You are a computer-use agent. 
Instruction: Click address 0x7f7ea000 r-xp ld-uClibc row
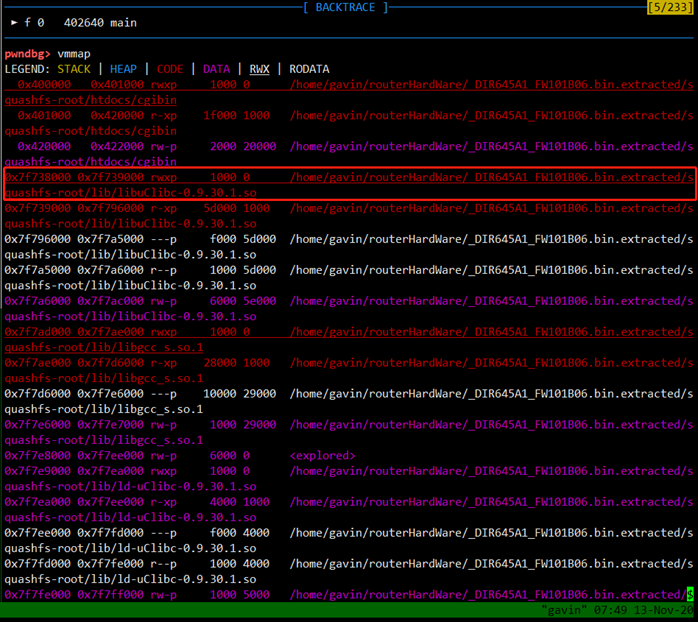click(x=37, y=502)
